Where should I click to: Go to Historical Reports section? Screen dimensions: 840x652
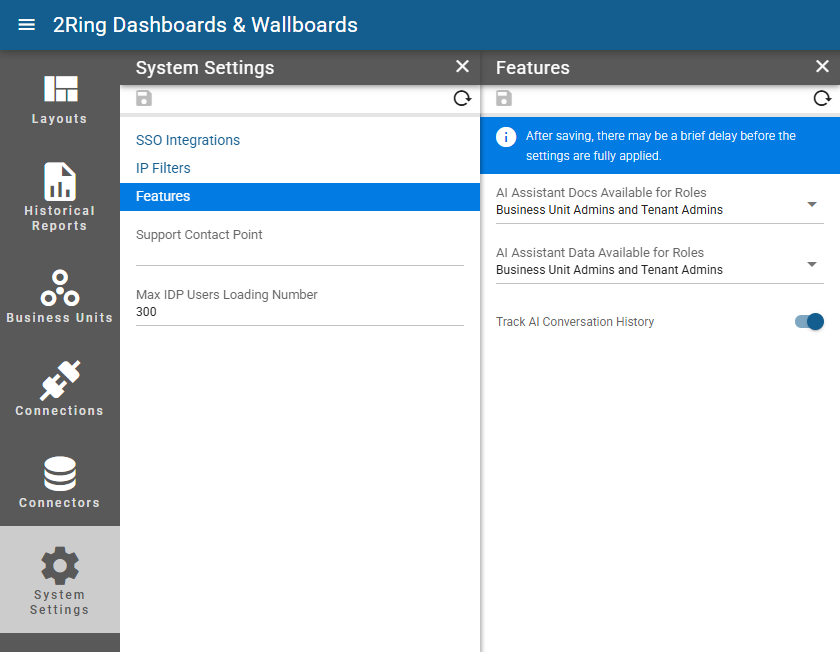[59, 197]
